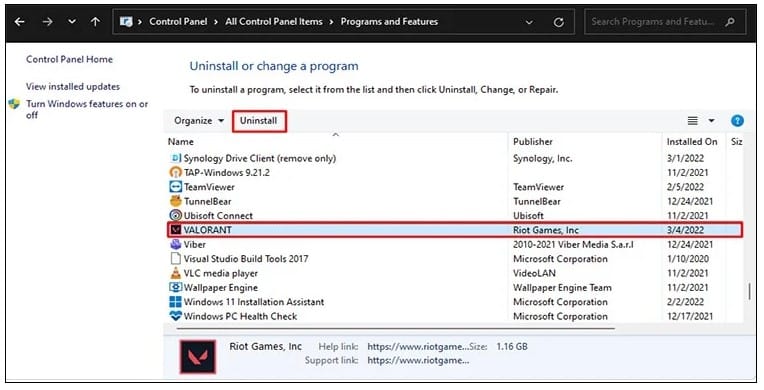Select Windows PC Health Check entry
Image resolution: width=764 pixels, height=390 pixels.
[x=240, y=316]
